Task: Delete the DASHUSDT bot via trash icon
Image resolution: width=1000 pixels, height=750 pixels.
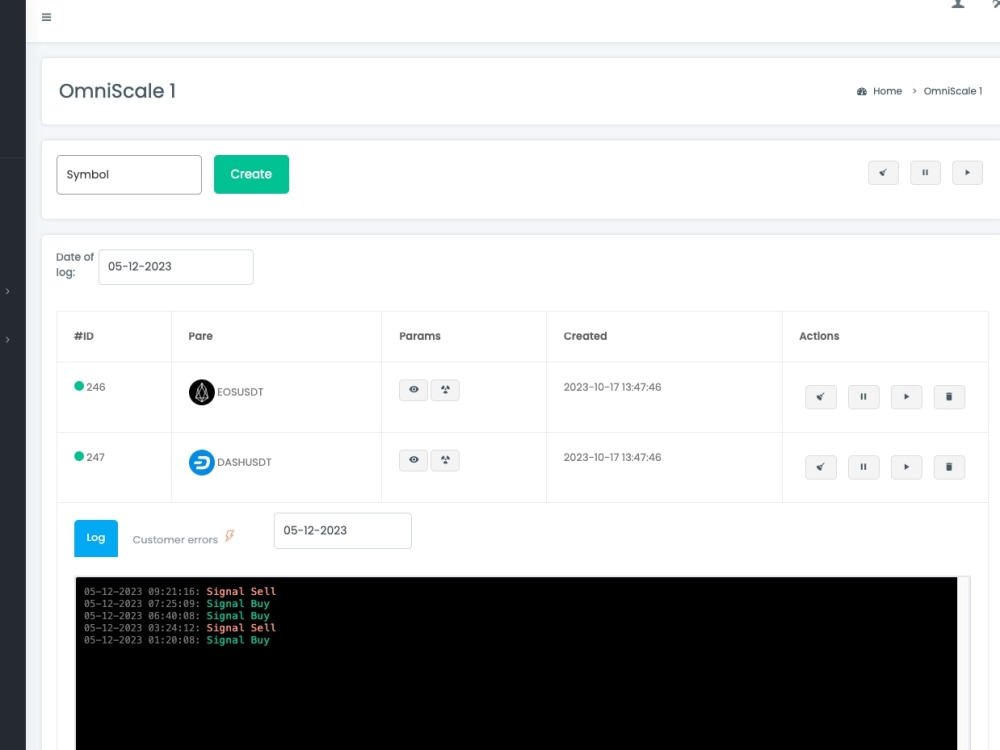Action: 949,467
